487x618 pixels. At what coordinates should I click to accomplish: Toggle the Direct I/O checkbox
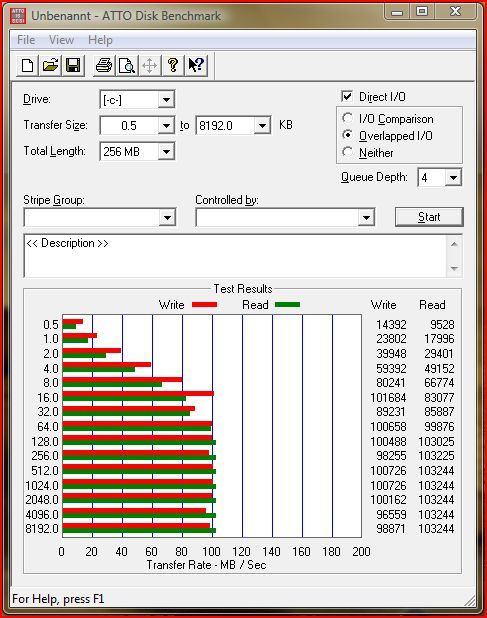click(347, 96)
